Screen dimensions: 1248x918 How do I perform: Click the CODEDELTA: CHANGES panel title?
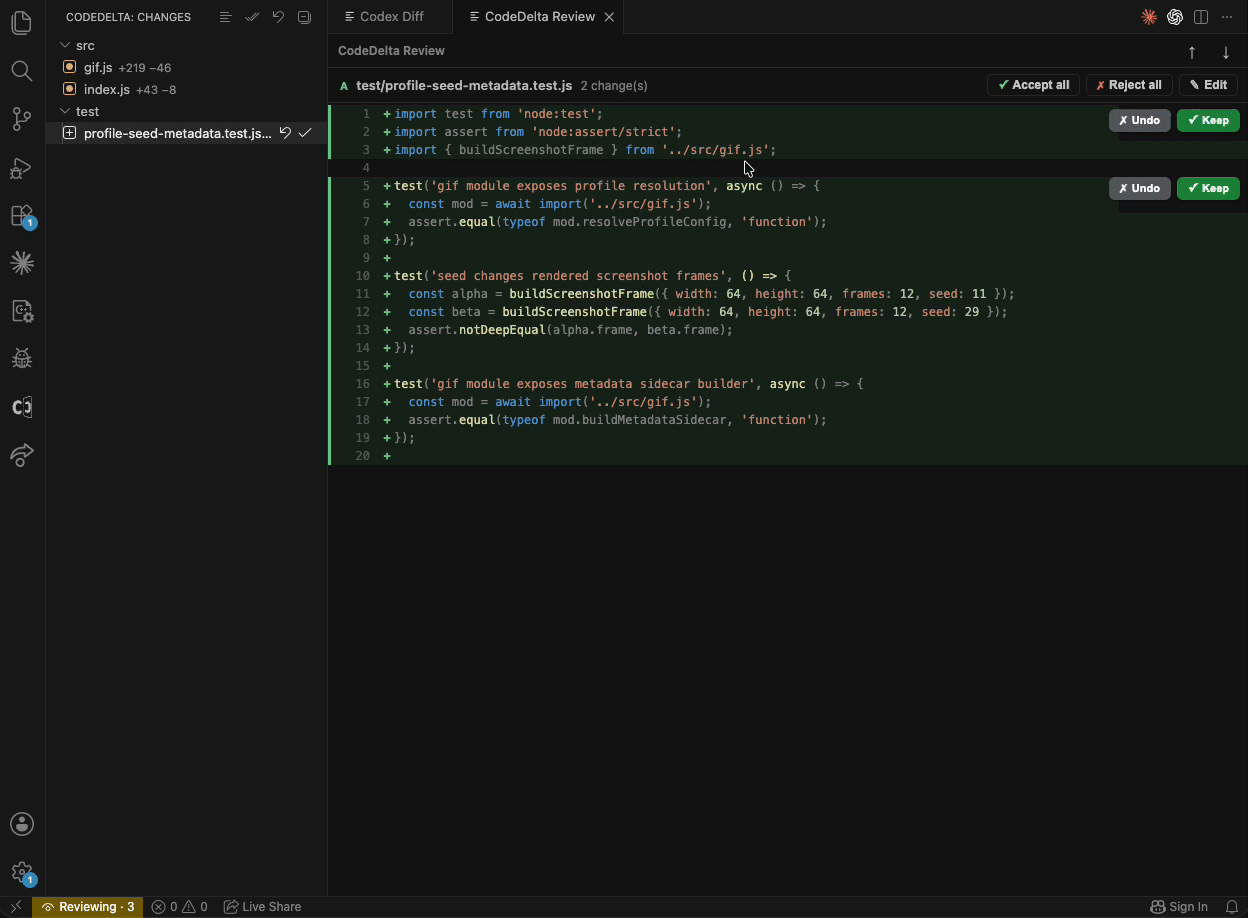click(128, 17)
